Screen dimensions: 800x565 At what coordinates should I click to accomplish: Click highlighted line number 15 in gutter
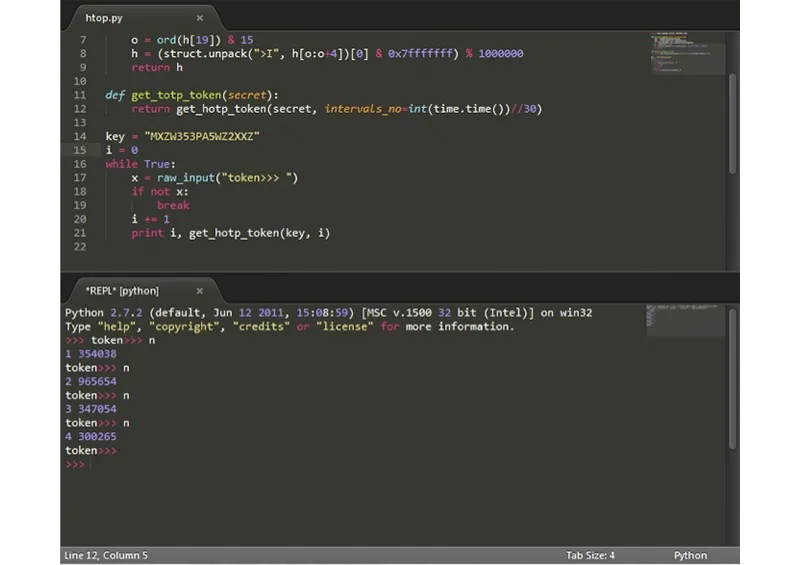80,150
